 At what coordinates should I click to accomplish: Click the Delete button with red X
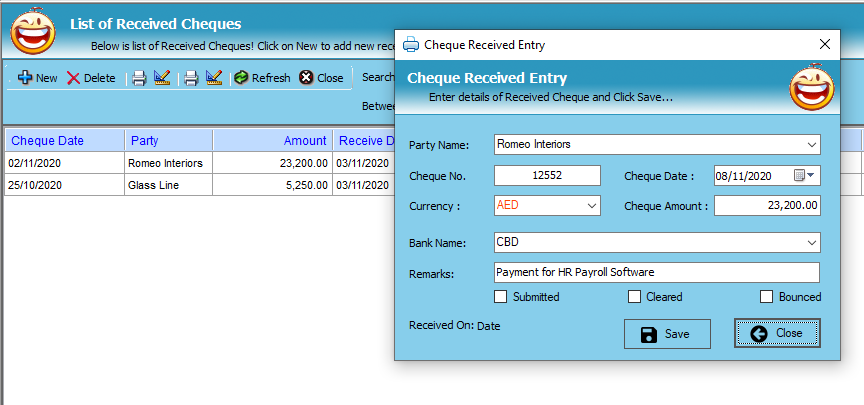[x=91, y=78]
